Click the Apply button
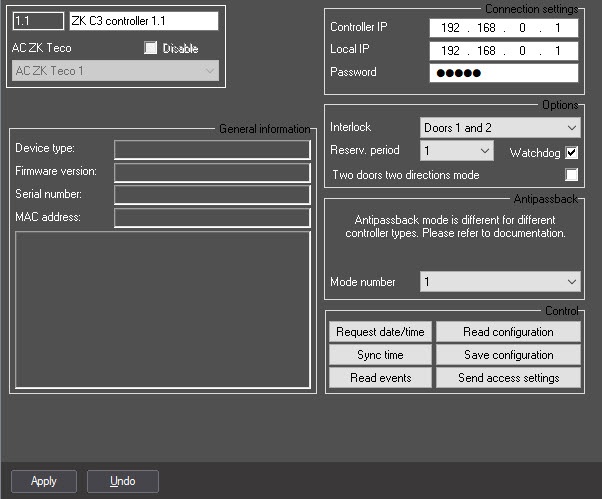Image resolution: width=602 pixels, height=499 pixels. [44, 481]
